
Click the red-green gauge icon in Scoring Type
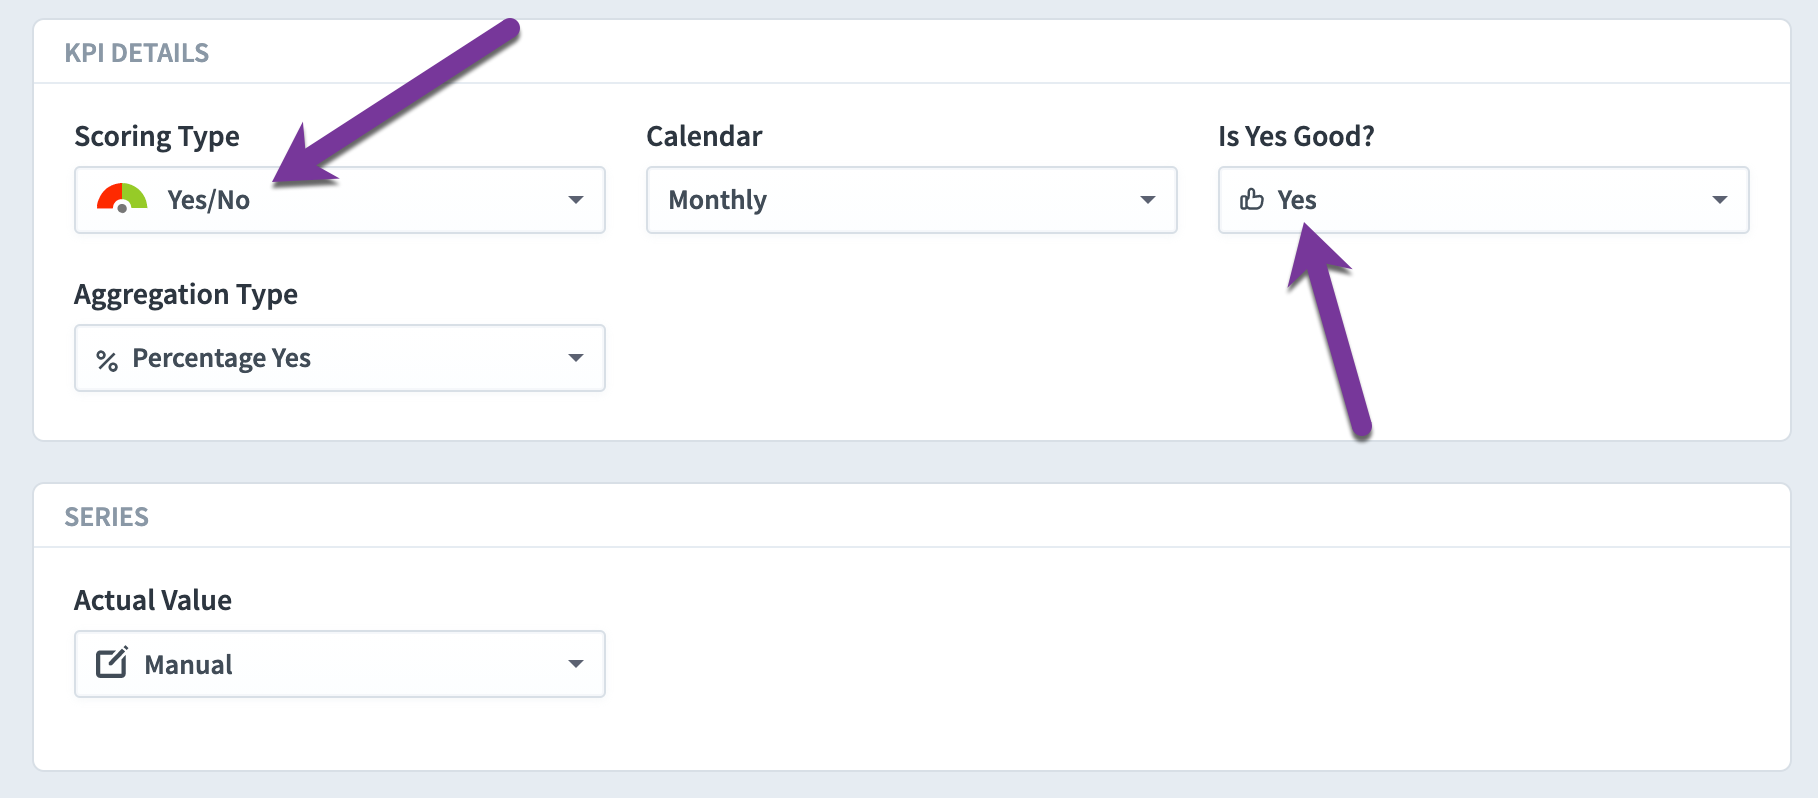pos(122,198)
